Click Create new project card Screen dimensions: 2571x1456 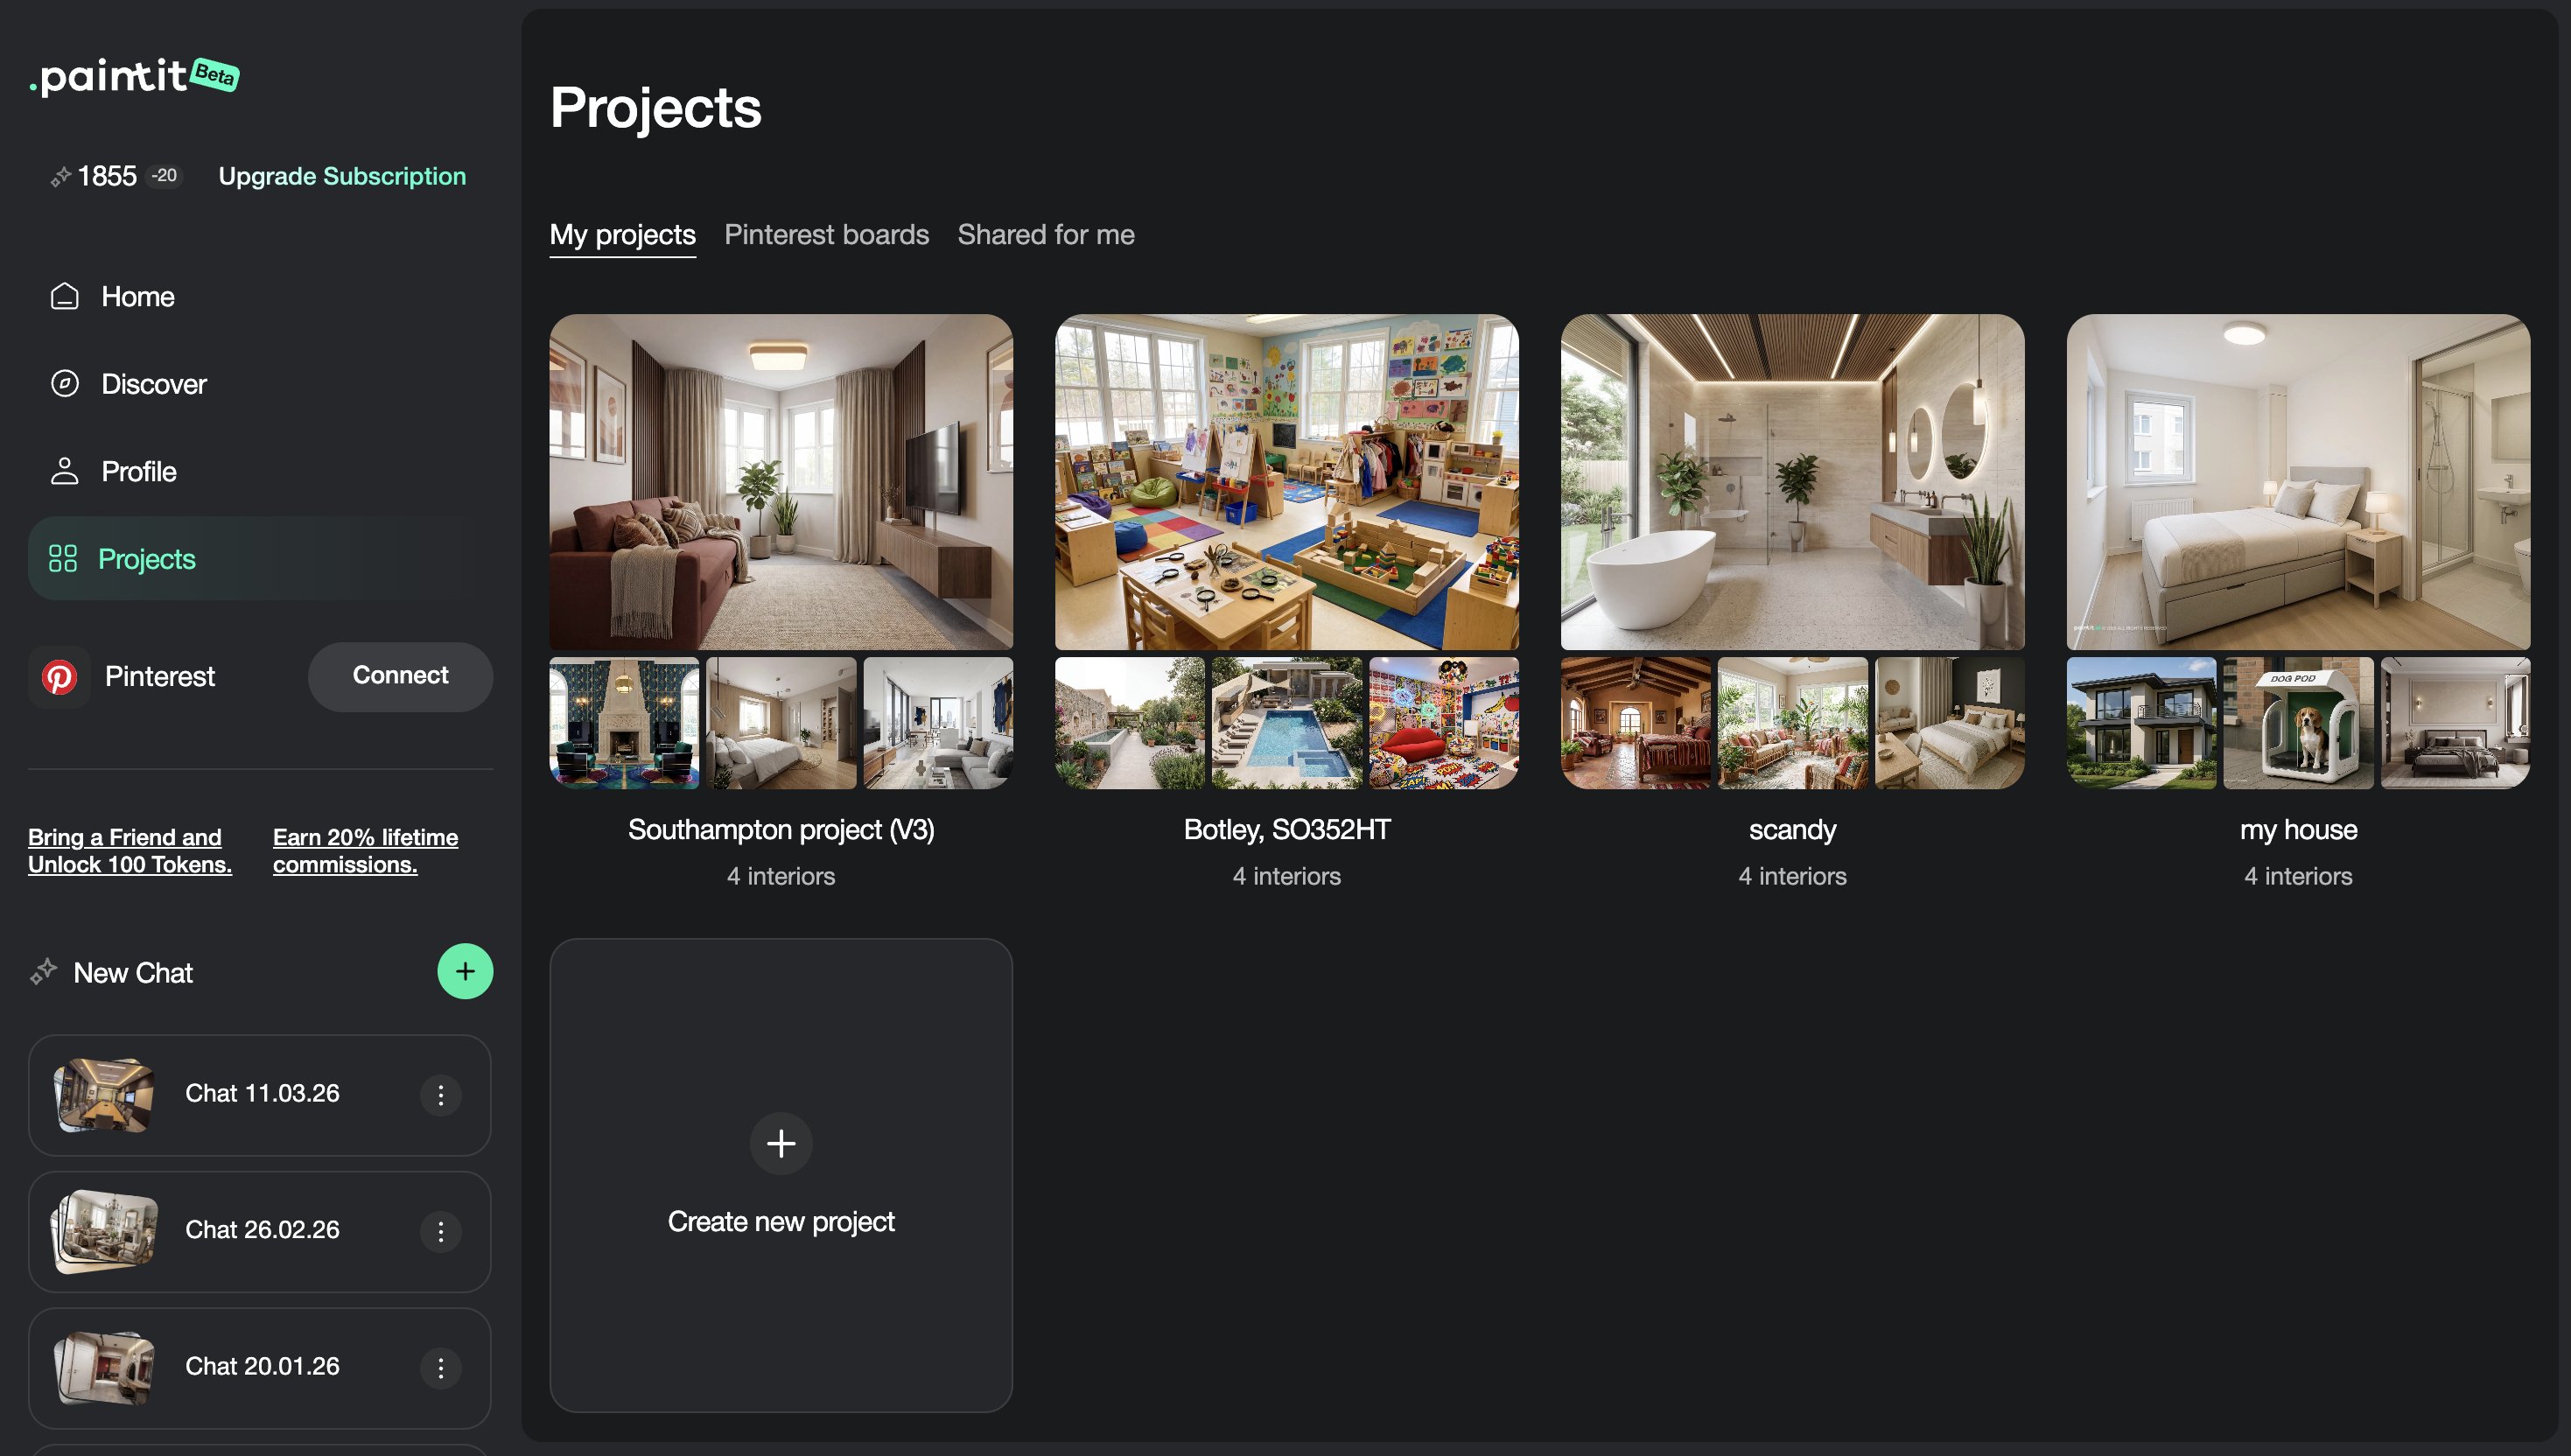(x=781, y=1175)
